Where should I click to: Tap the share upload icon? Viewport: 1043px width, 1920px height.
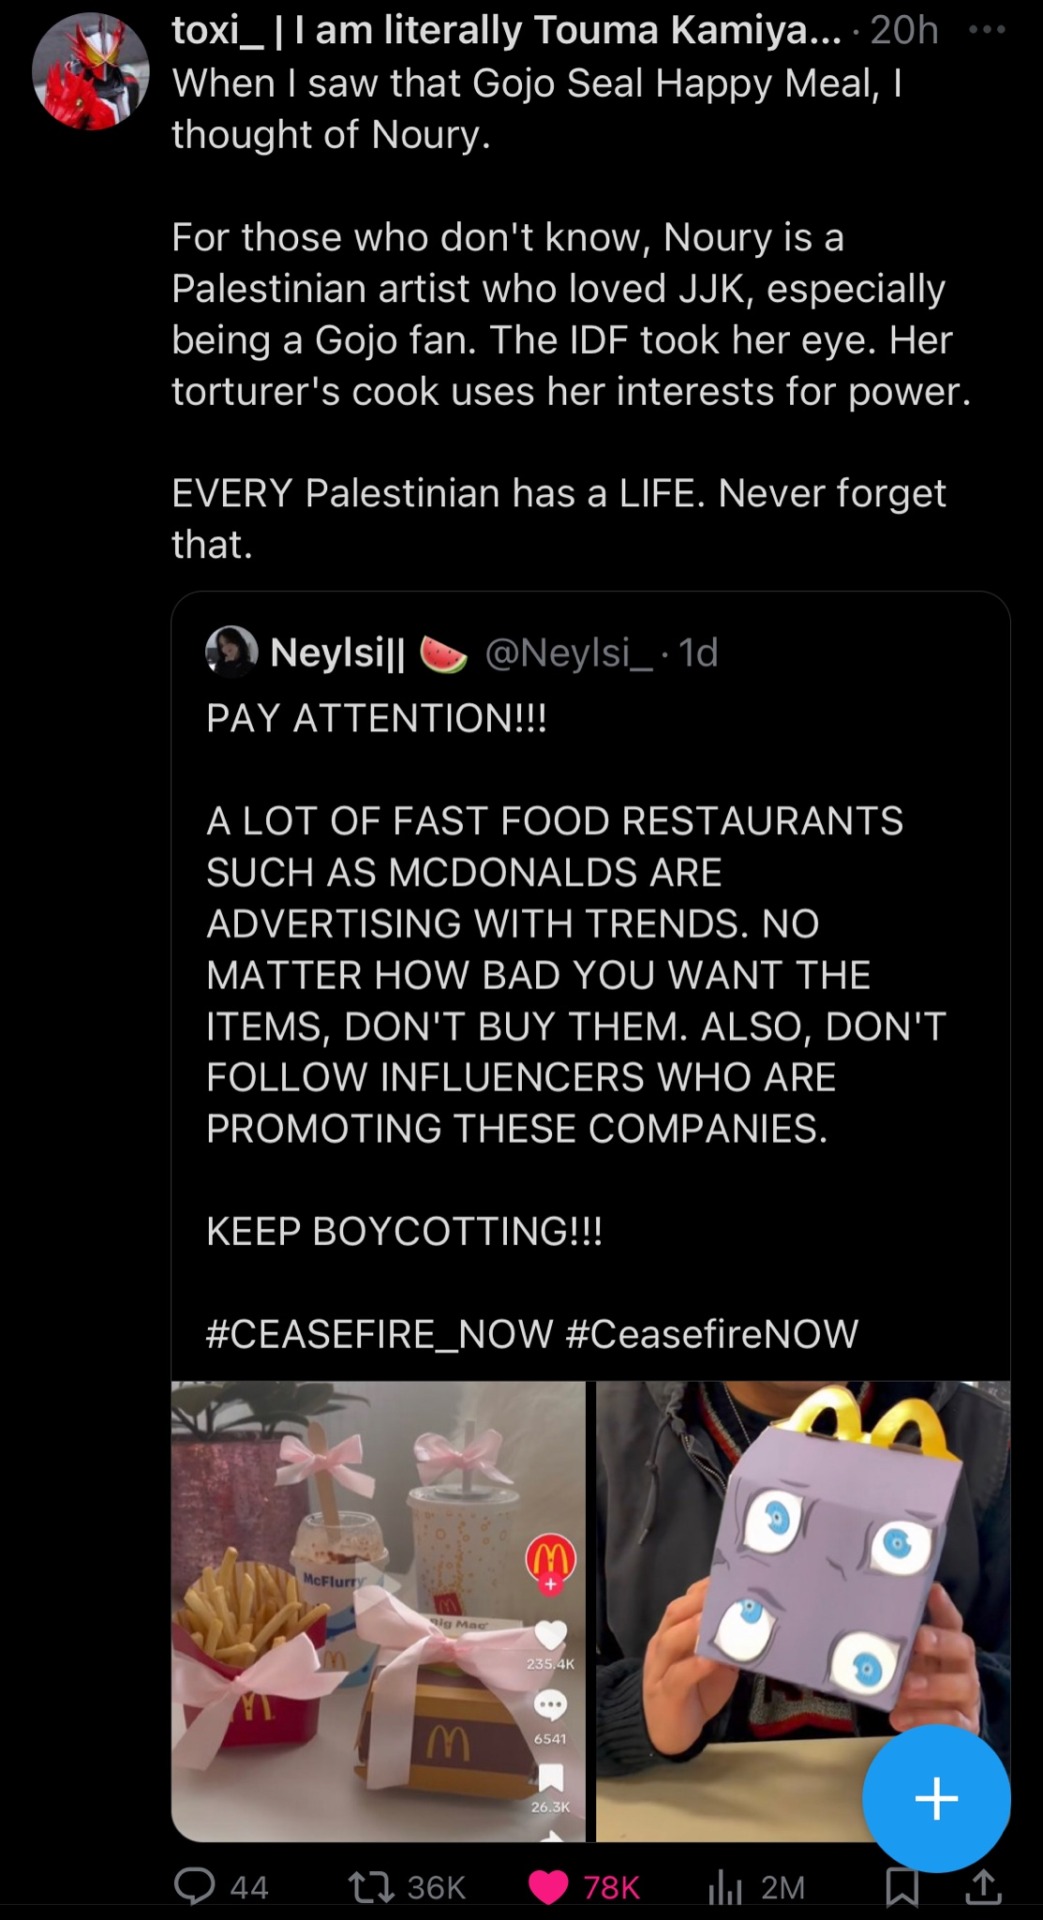coord(983,1886)
